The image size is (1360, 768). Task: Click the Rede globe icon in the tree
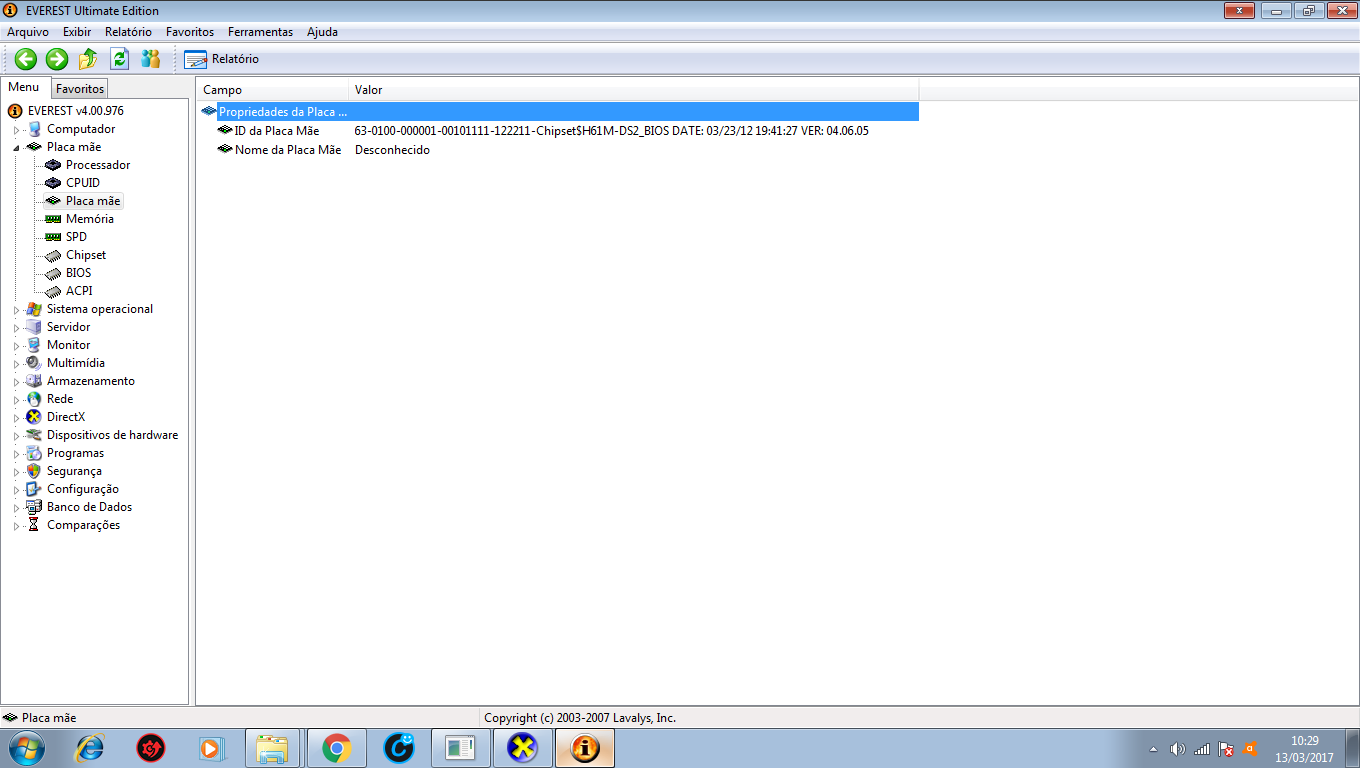click(34, 399)
